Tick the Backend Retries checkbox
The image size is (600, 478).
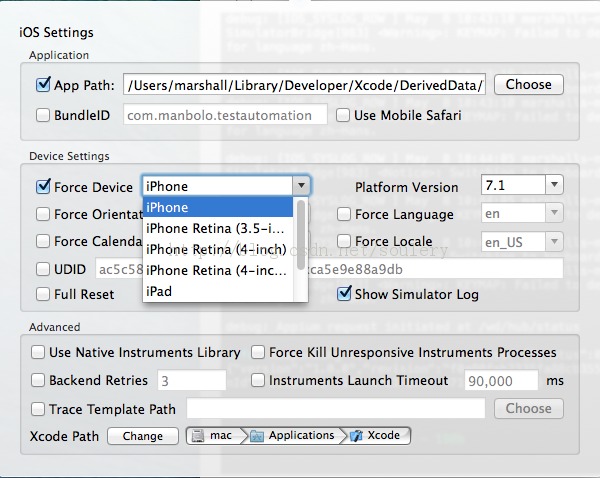pyautogui.click(x=38, y=380)
